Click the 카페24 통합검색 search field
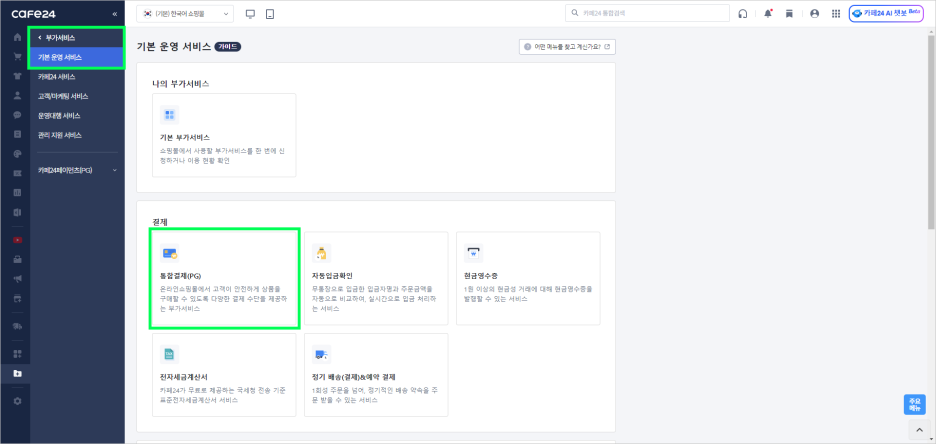Screen dimensions: 936x444 tap(647, 13)
